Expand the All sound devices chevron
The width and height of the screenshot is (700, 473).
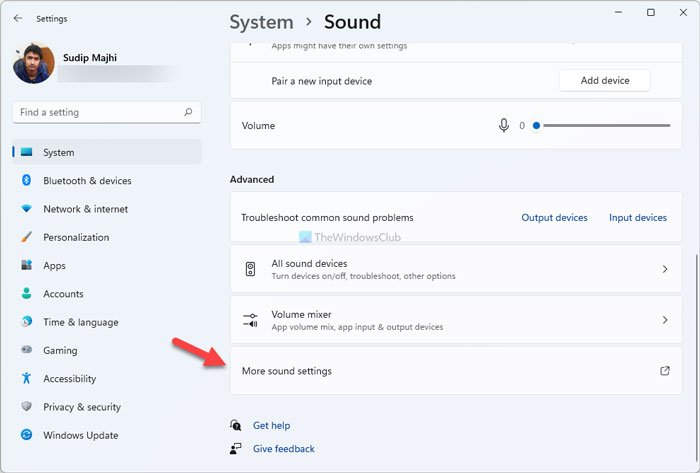pos(665,270)
